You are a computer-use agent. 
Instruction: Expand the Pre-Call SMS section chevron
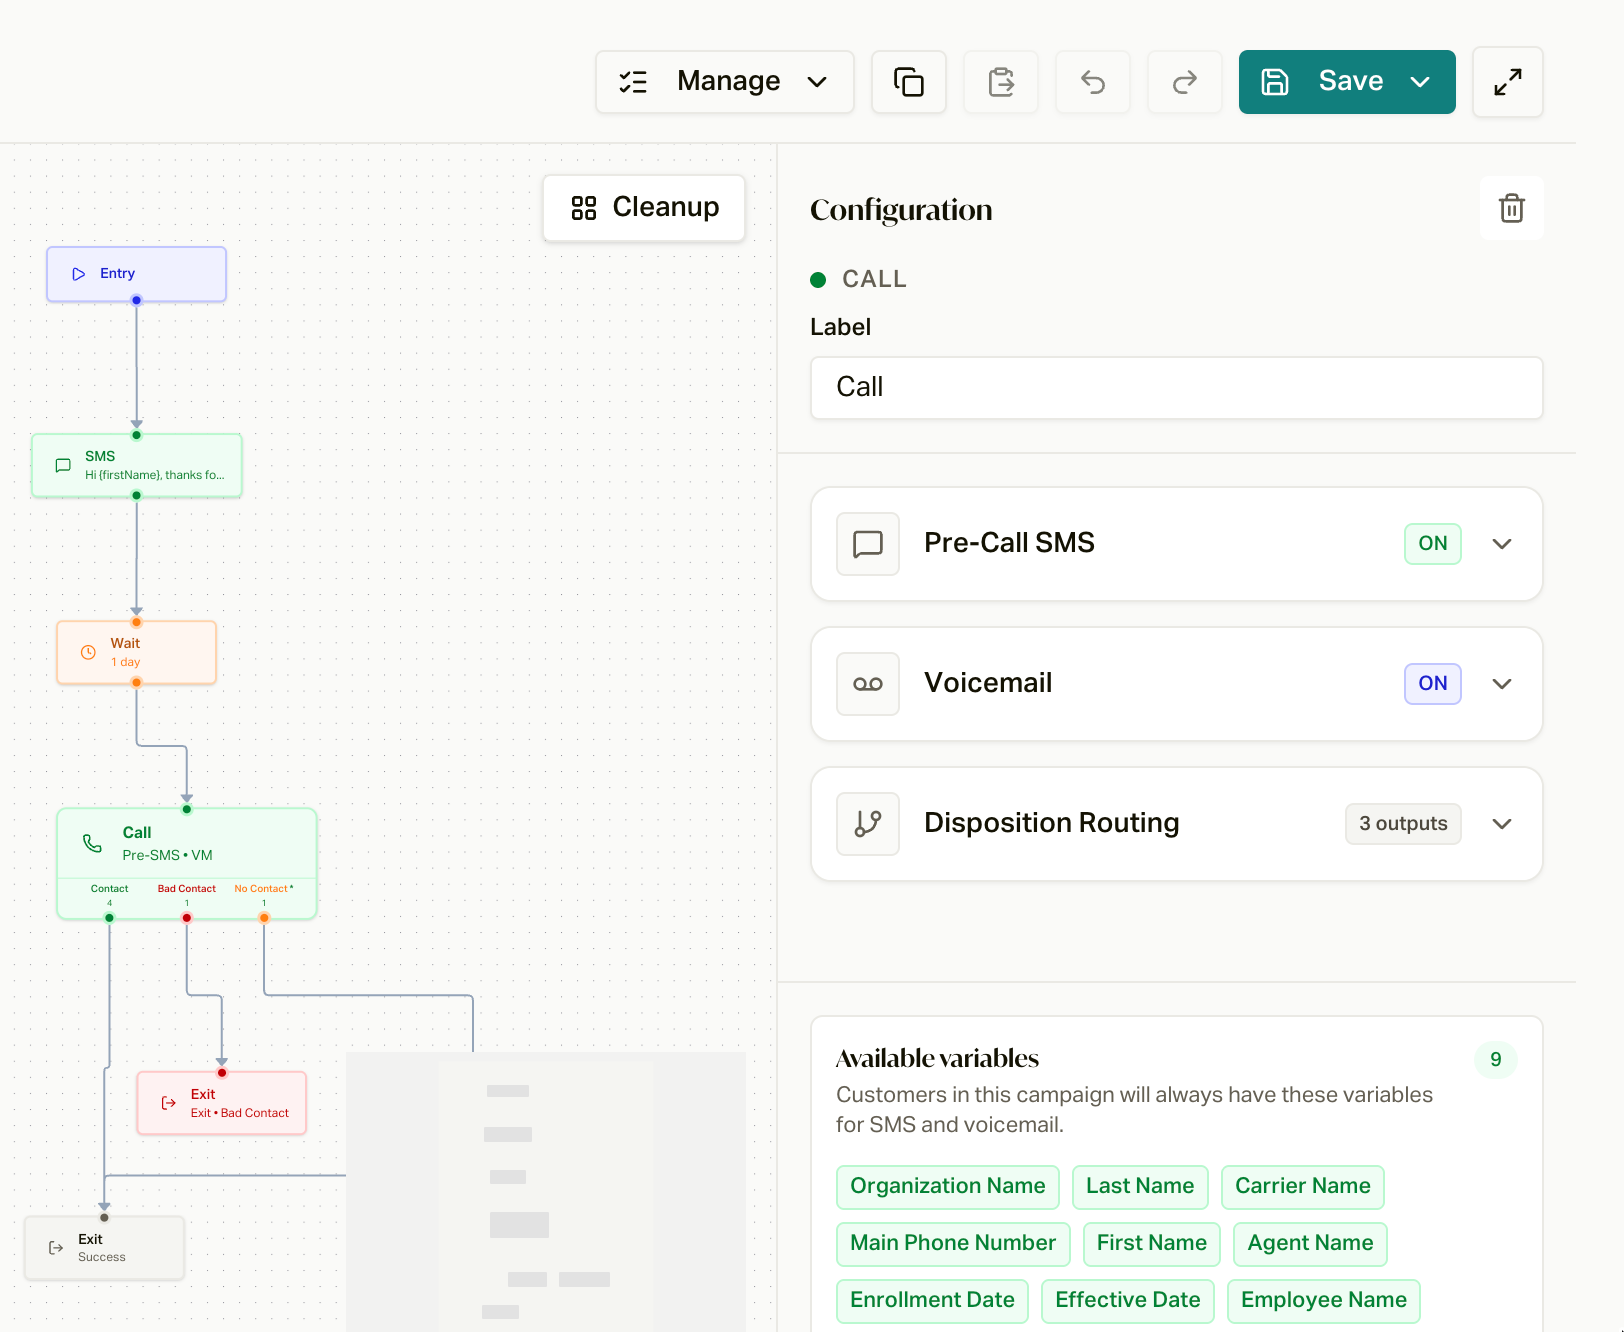coord(1502,544)
